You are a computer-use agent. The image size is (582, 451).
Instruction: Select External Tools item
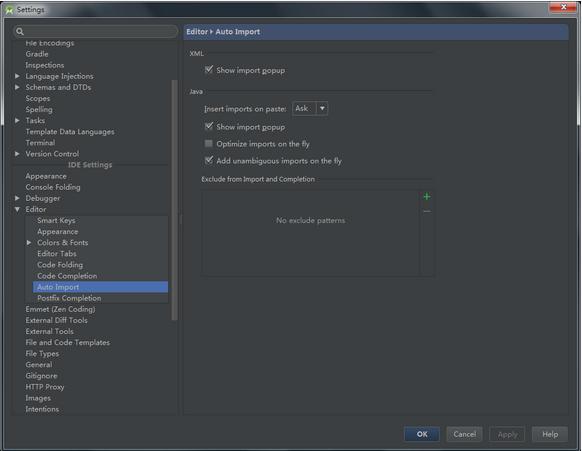click(49, 331)
